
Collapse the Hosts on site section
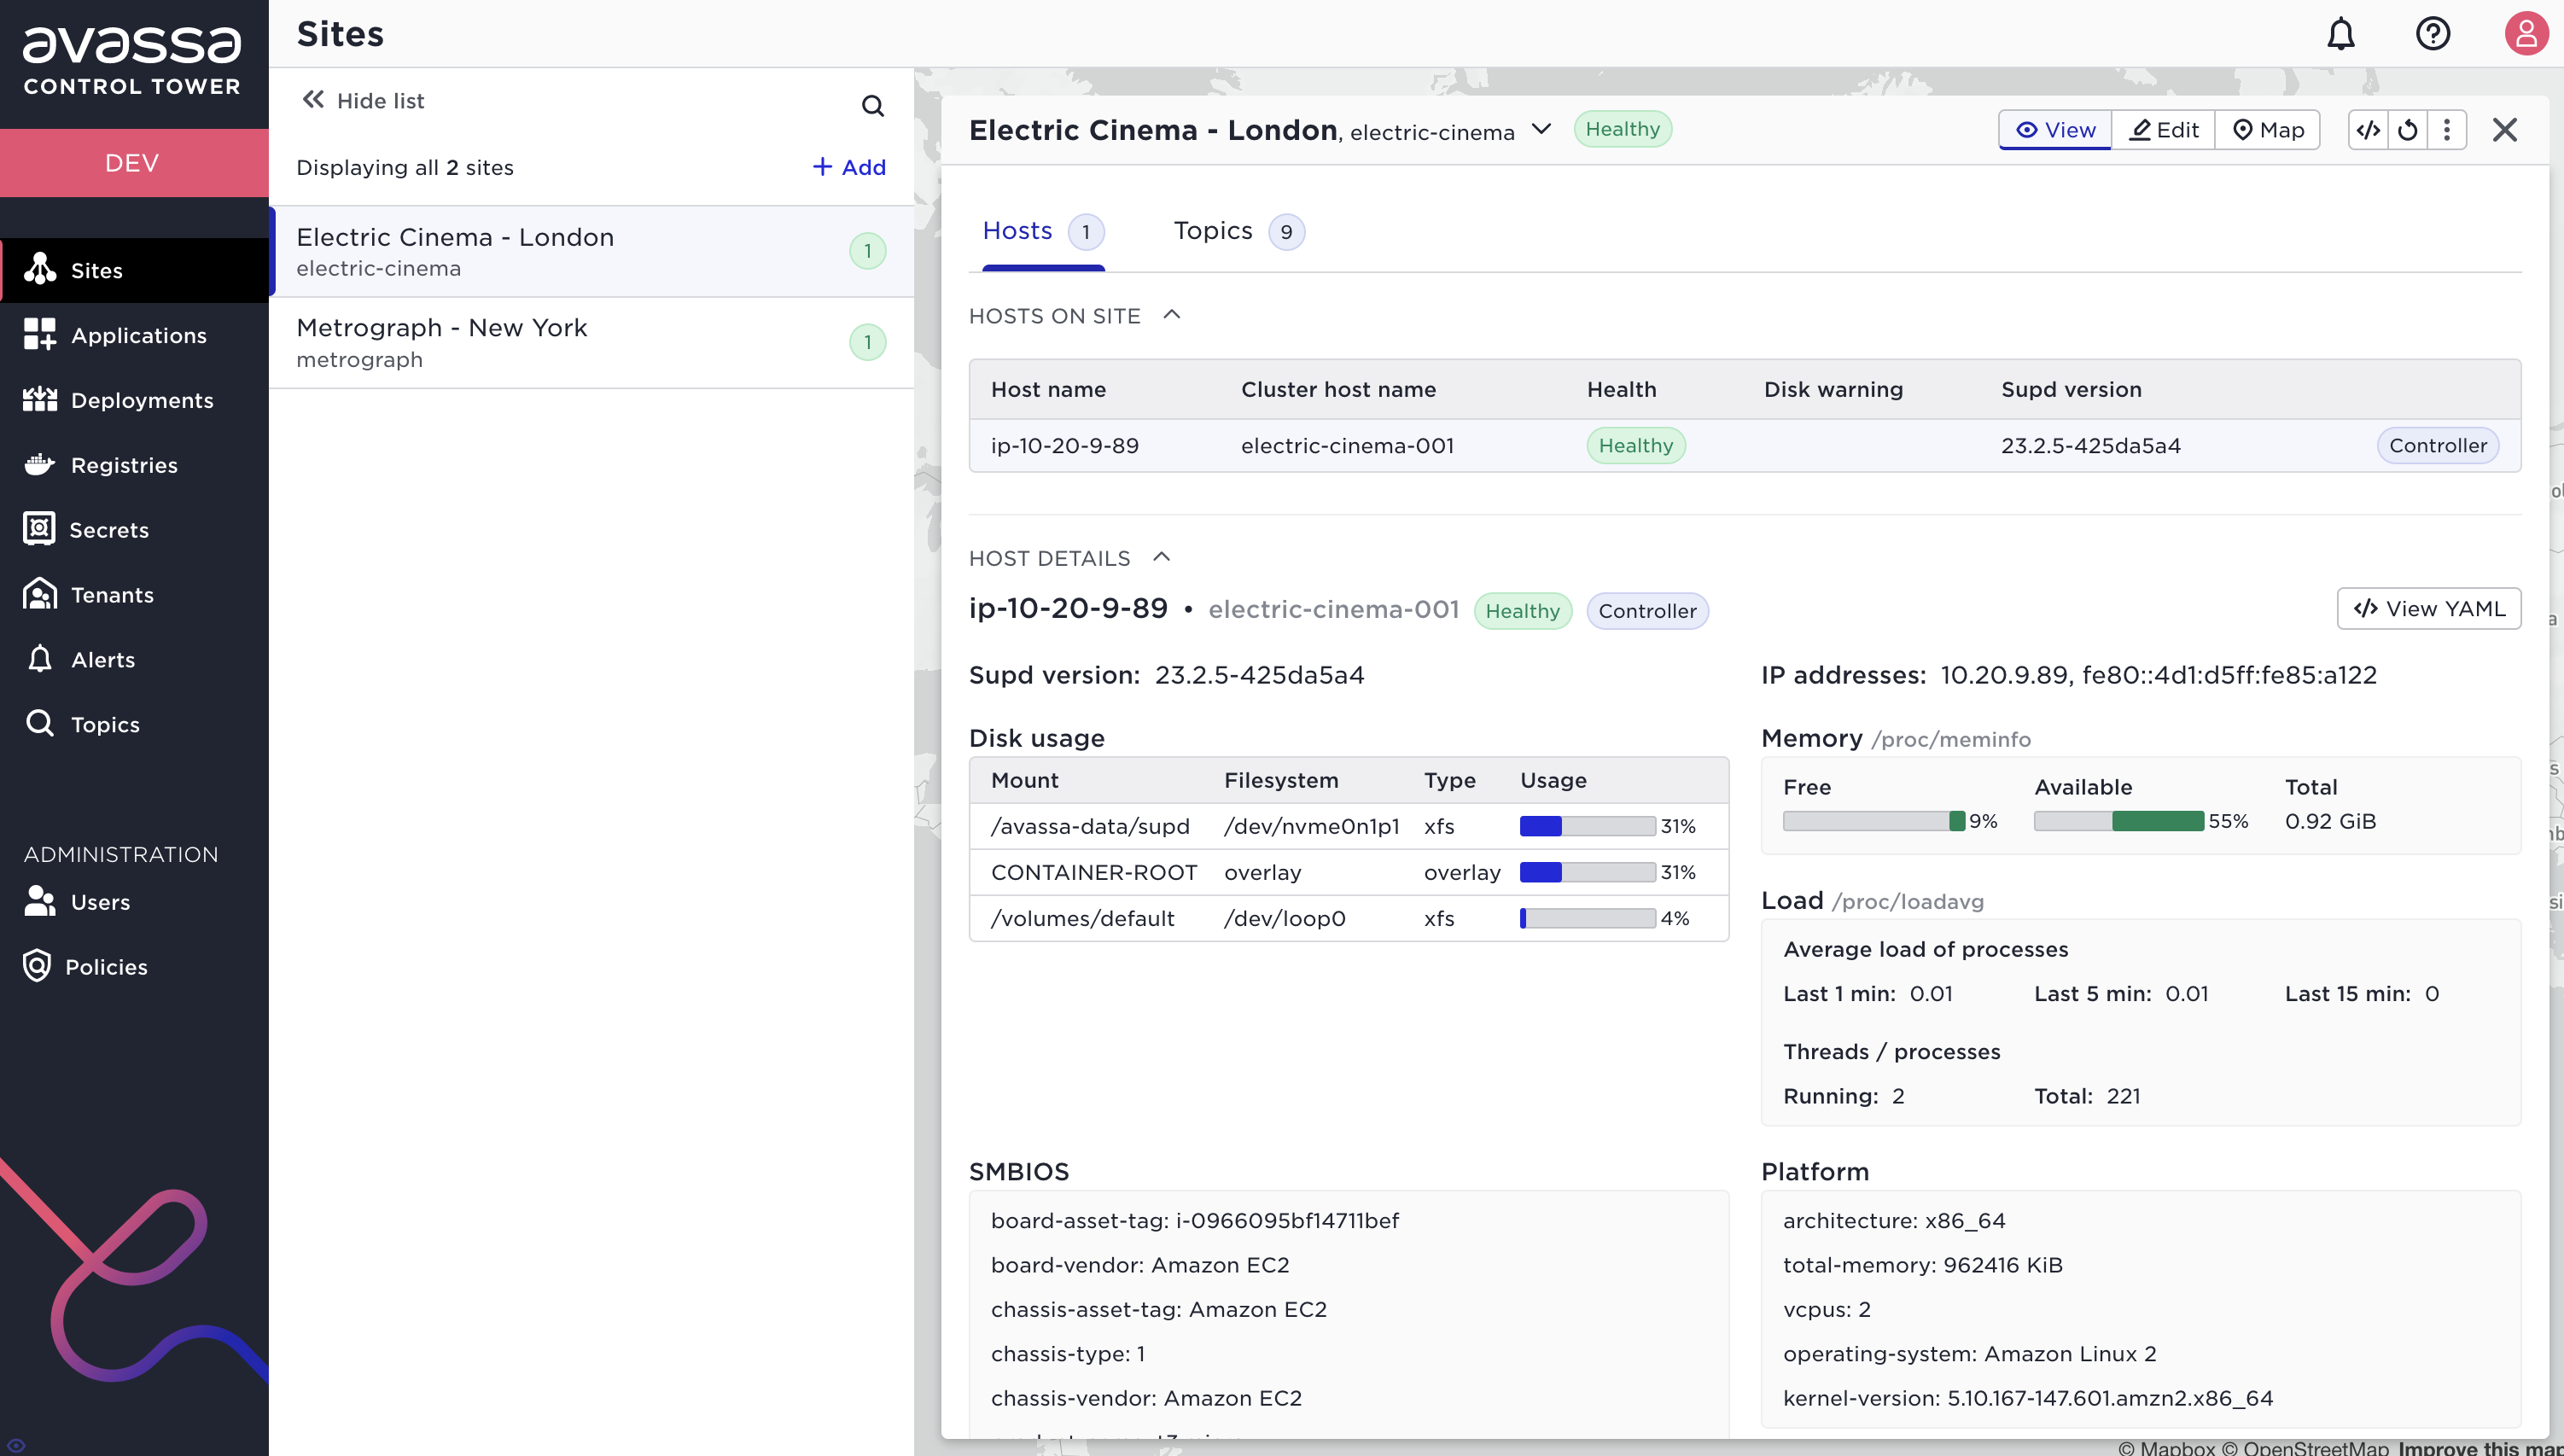tap(1172, 315)
